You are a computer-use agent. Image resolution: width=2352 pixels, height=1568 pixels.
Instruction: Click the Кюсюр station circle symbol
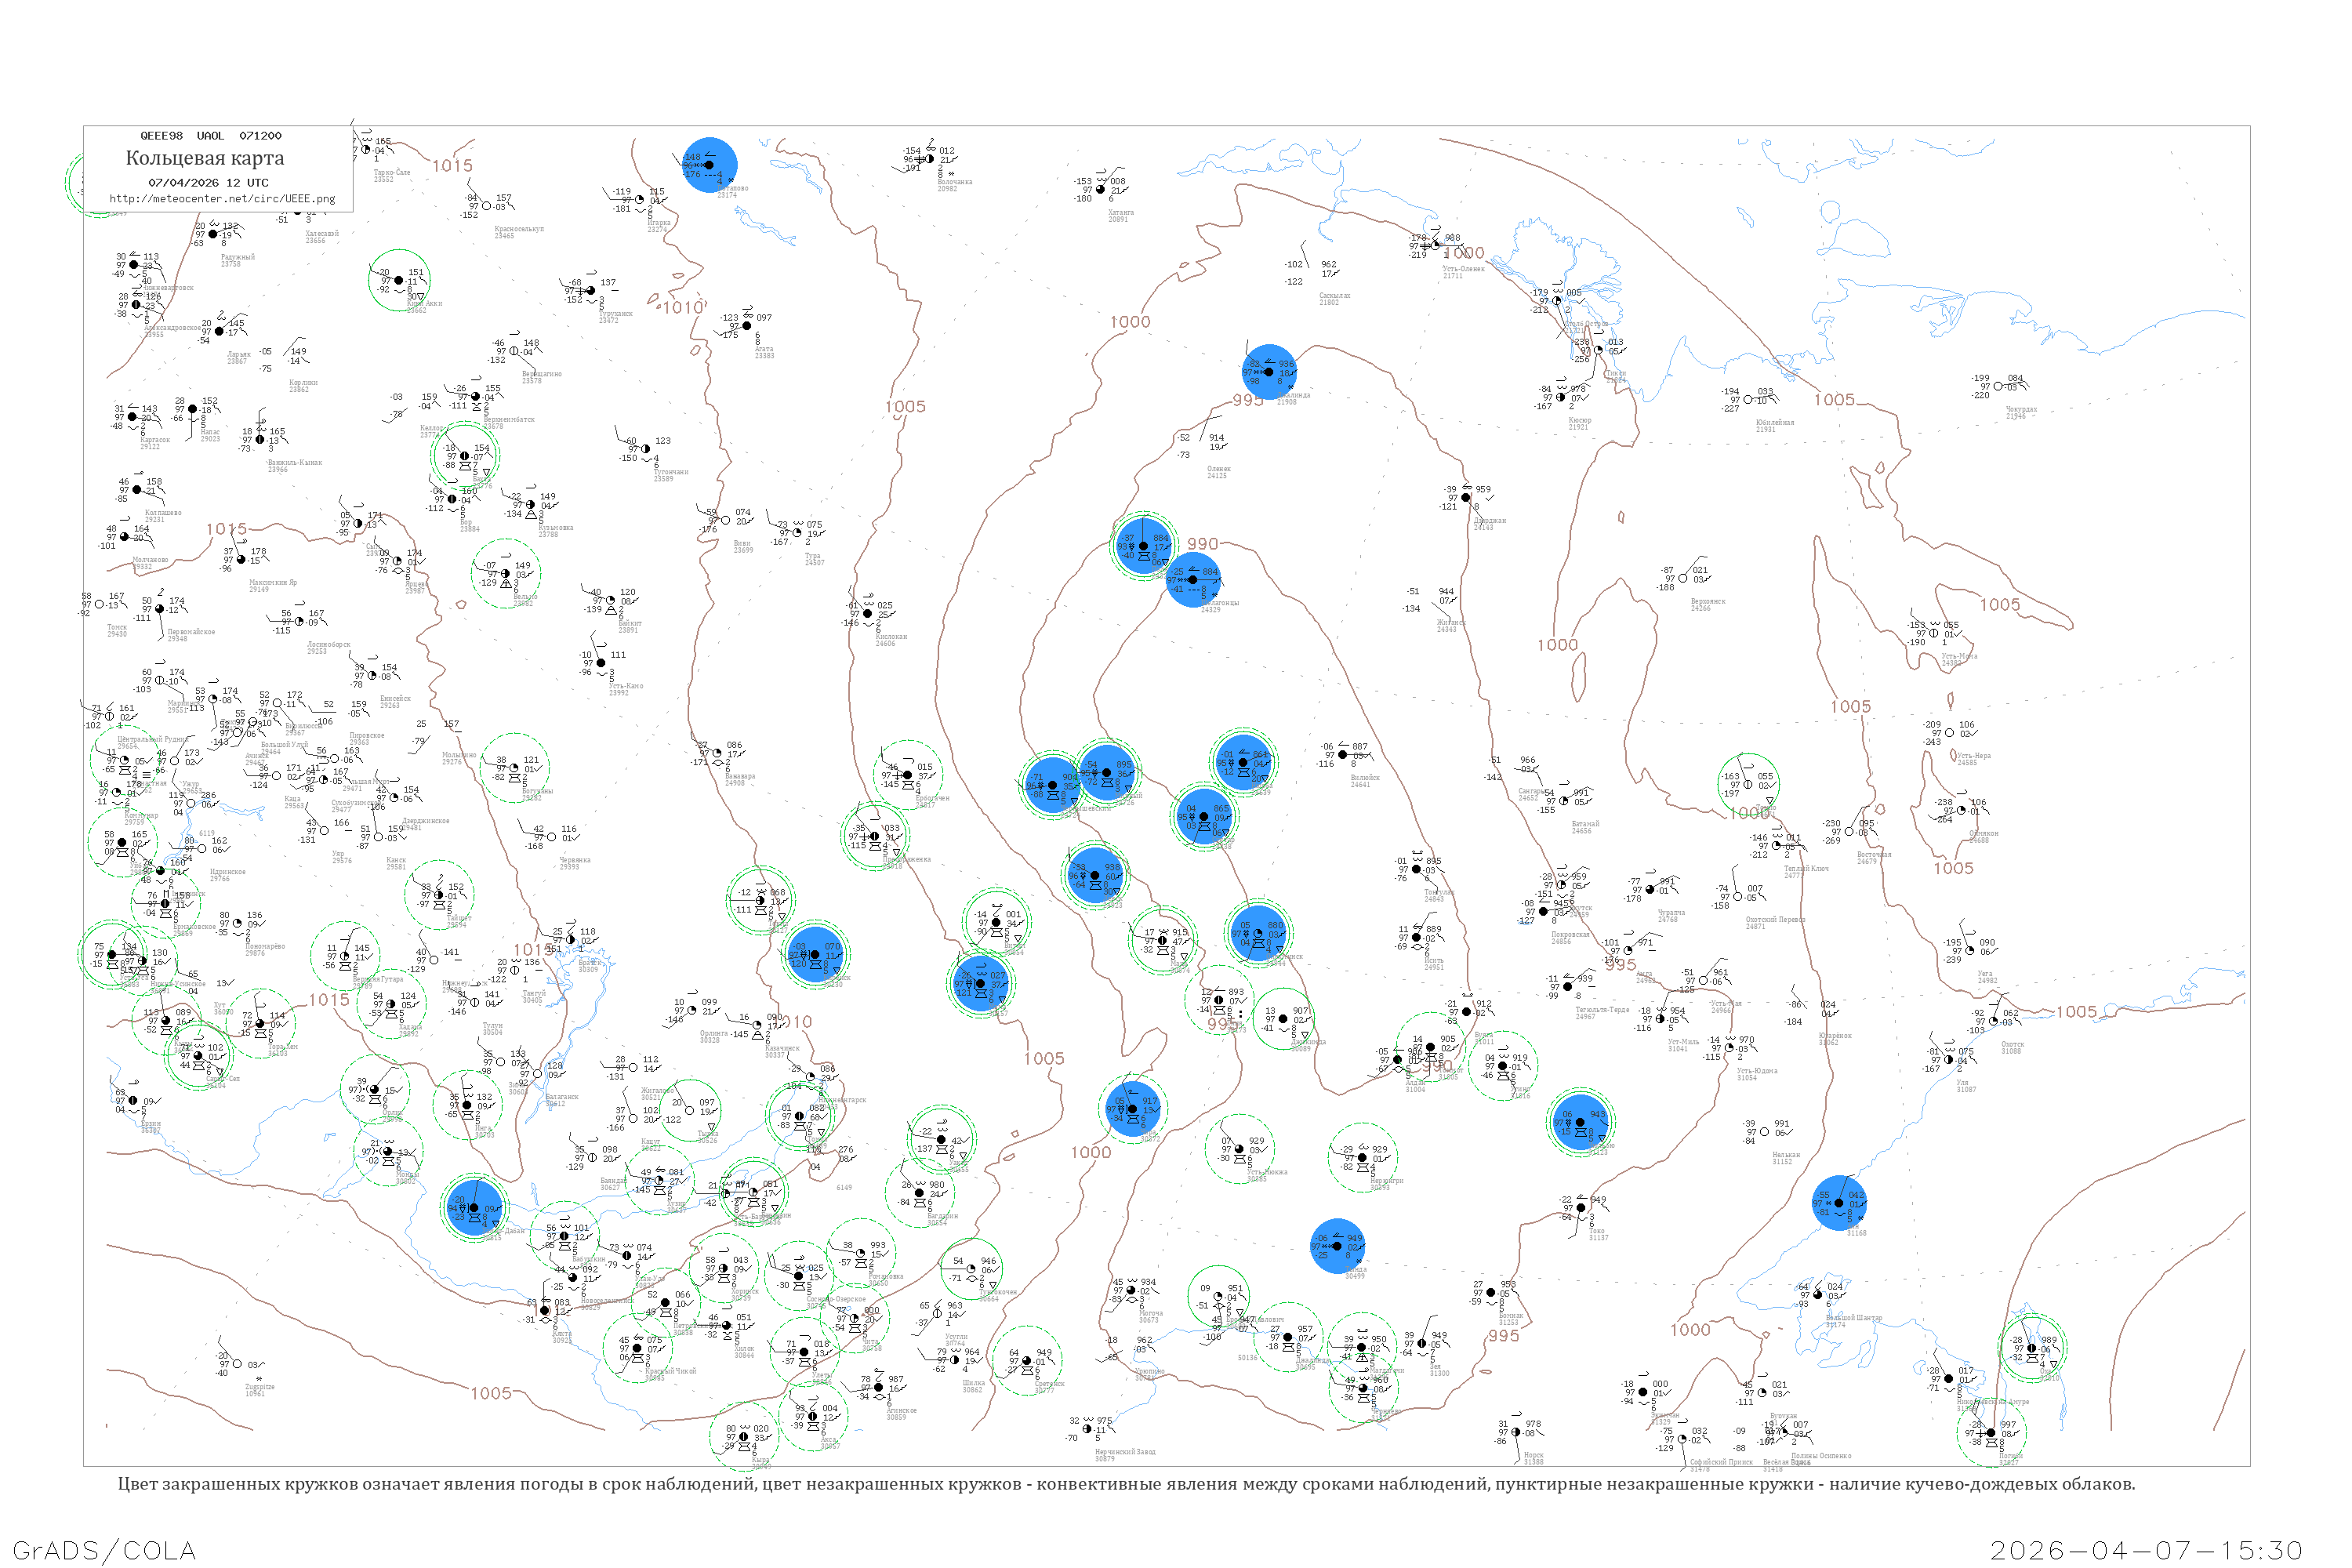coord(1561,398)
